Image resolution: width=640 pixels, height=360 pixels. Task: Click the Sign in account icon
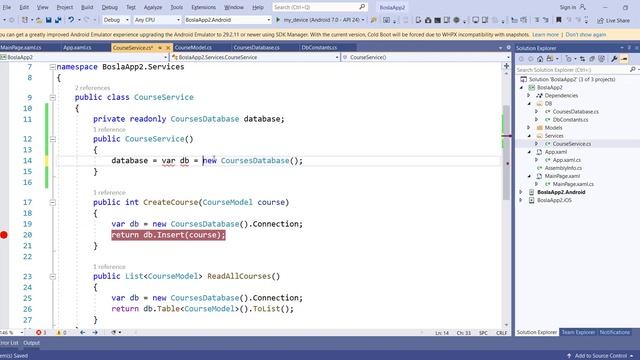coord(582,7)
